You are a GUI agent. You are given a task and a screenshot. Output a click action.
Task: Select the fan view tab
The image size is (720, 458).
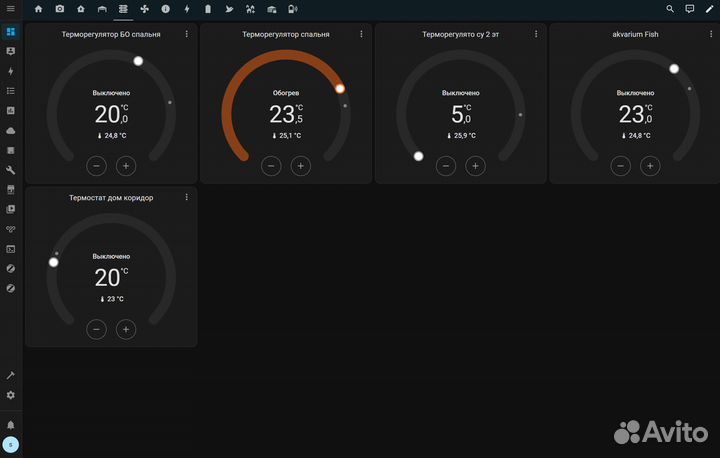(144, 9)
